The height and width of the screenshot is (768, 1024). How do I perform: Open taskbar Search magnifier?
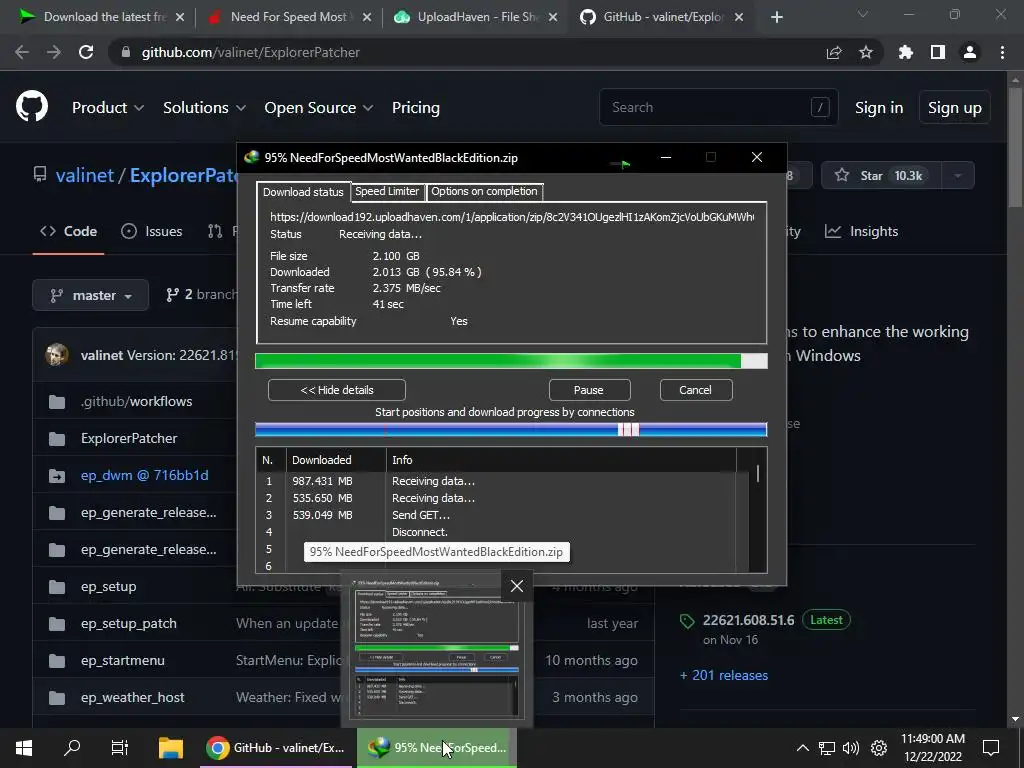72,748
